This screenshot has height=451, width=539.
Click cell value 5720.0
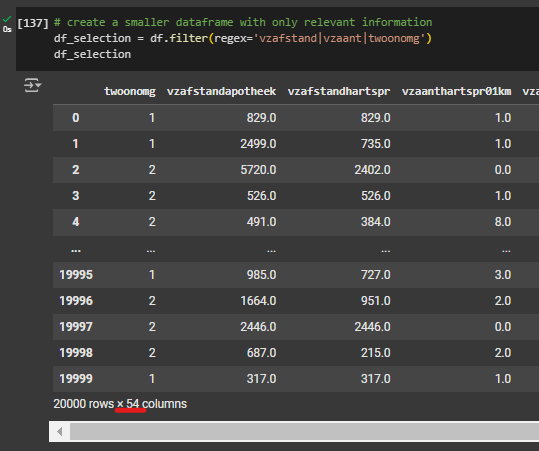click(258, 170)
